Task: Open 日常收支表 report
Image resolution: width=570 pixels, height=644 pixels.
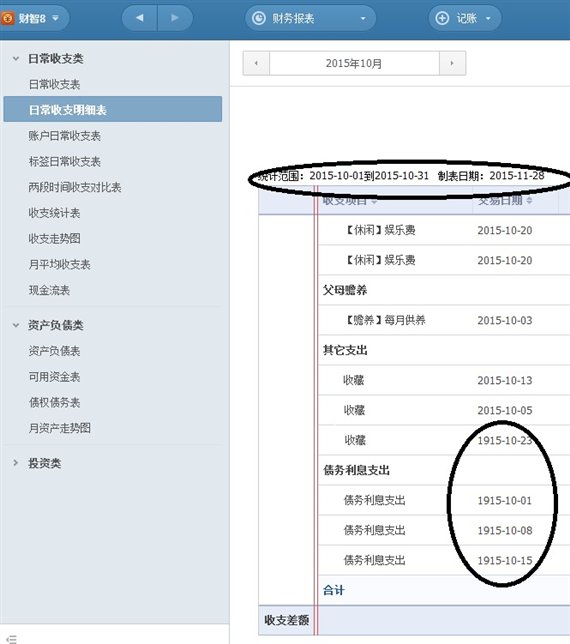Action: click(x=54, y=85)
